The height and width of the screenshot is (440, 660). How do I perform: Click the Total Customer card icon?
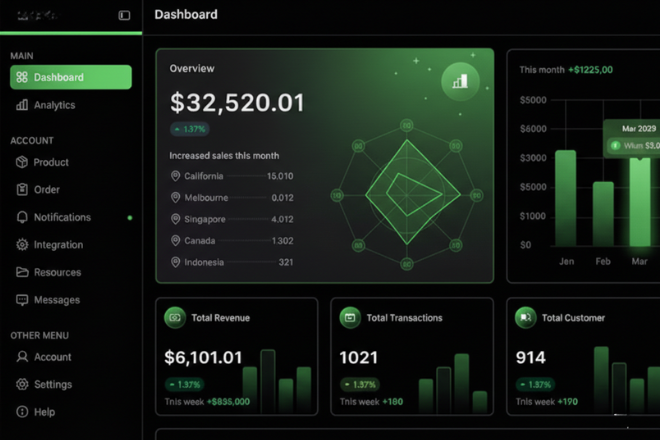(525, 317)
